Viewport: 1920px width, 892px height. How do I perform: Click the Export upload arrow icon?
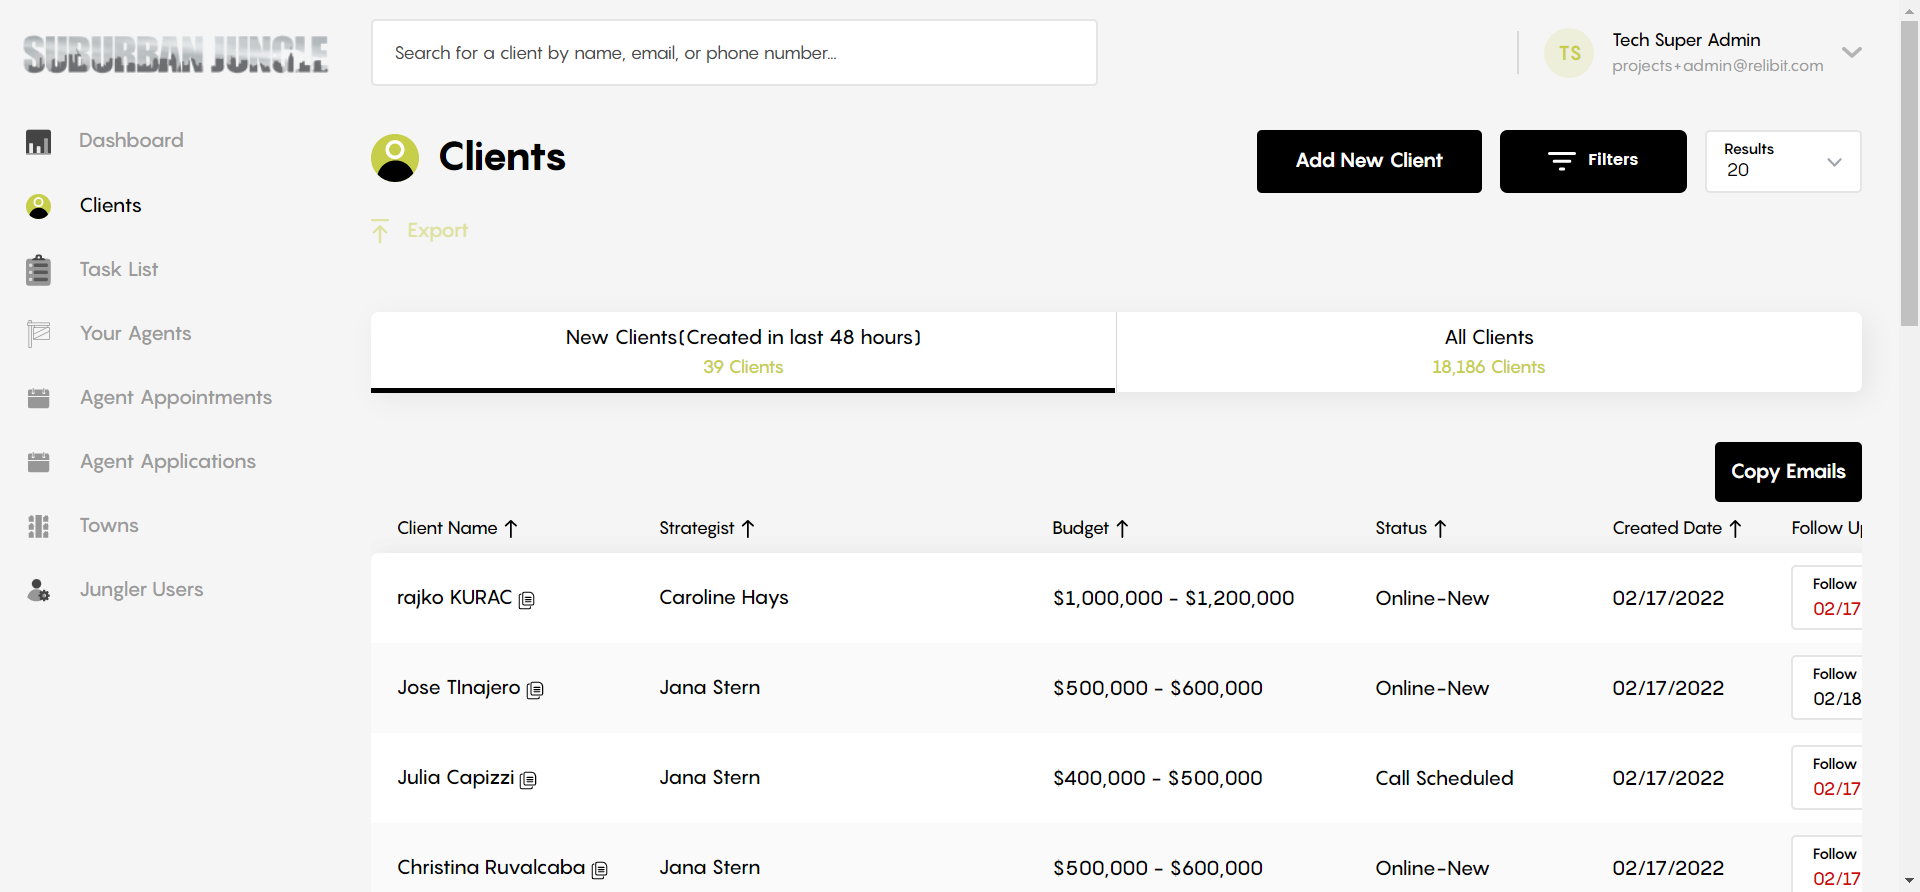coord(380,231)
